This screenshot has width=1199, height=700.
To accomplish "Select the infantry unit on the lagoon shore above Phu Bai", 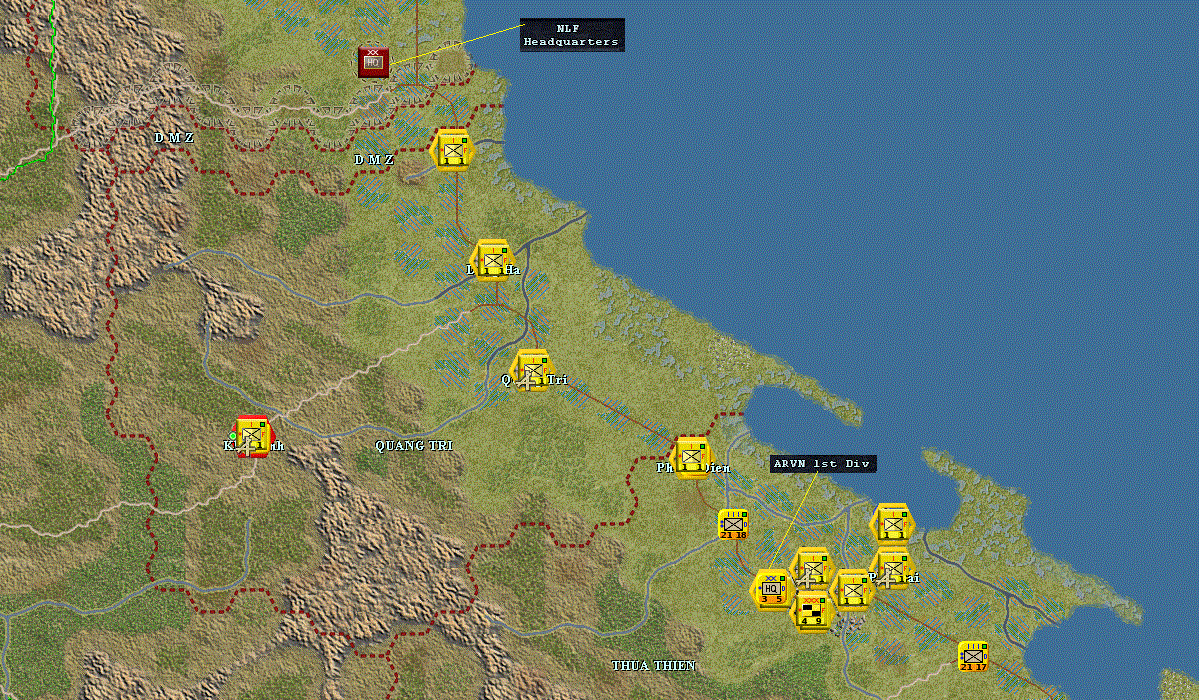I will click(892, 524).
